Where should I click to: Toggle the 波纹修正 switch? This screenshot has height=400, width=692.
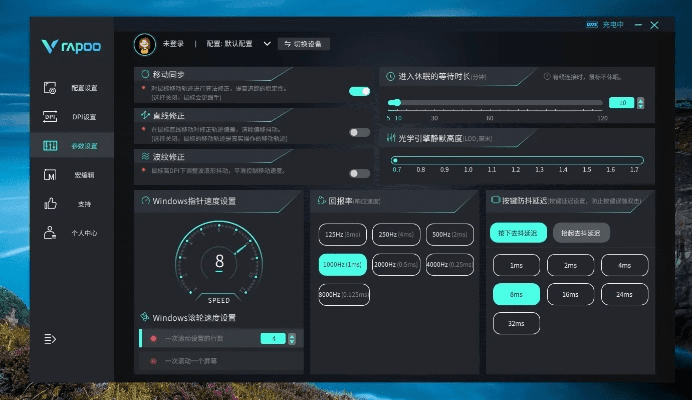point(359,174)
